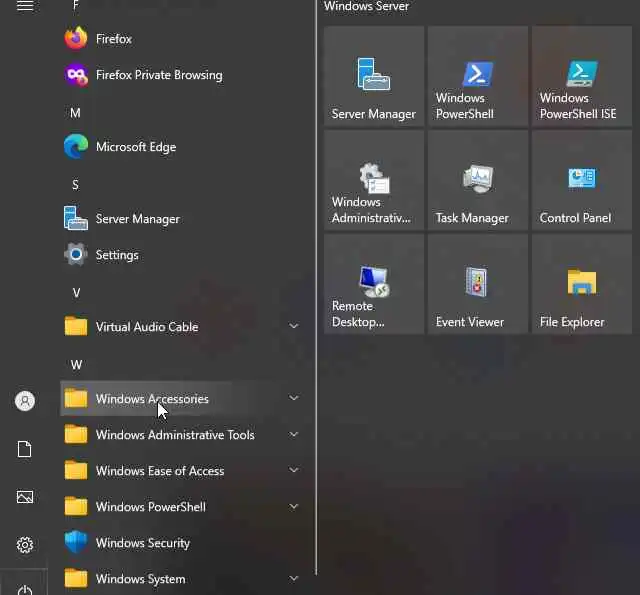Image resolution: width=640 pixels, height=595 pixels.
Task: Expand the Windows Administrative Tools chevron
Action: tap(293, 434)
